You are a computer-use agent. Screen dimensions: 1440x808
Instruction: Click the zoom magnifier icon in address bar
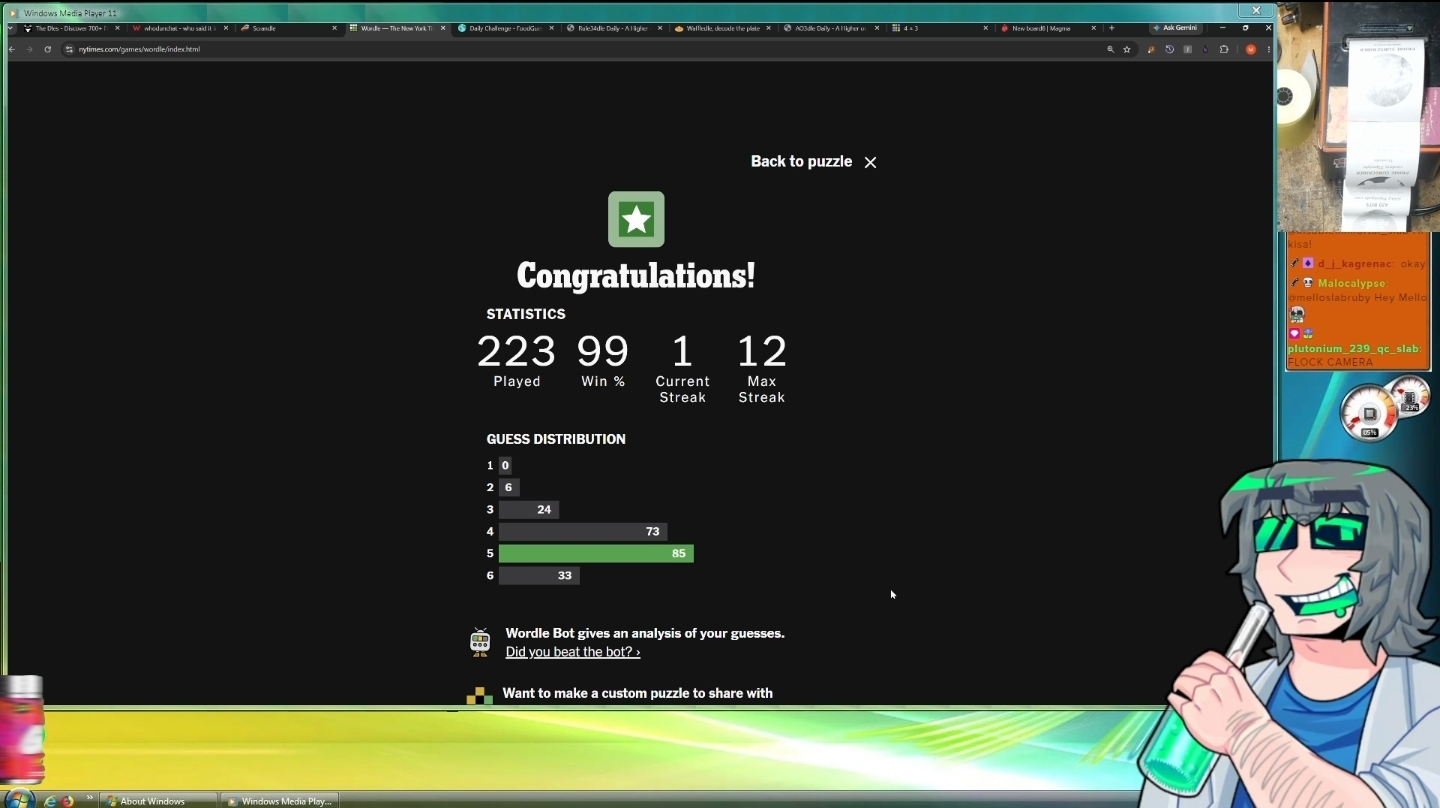click(1110, 49)
